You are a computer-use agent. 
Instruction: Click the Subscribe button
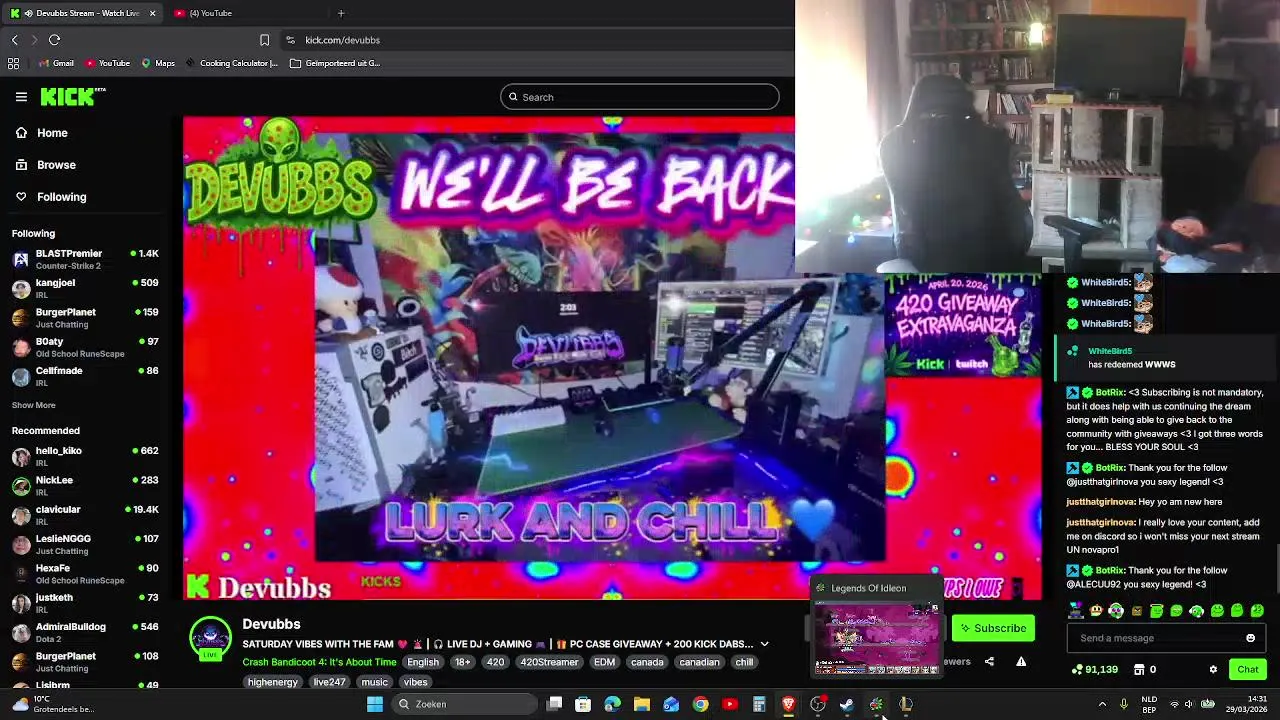tap(993, 628)
